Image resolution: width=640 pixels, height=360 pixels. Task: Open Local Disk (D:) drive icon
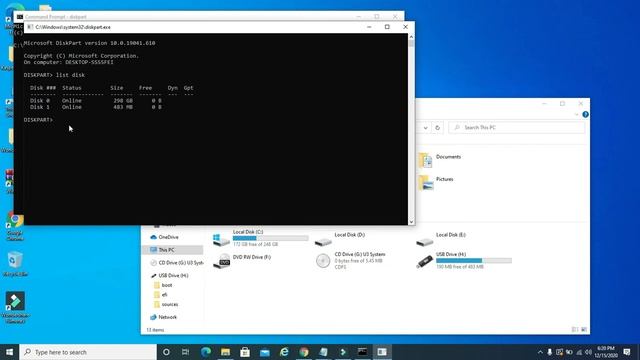pyautogui.click(x=323, y=242)
